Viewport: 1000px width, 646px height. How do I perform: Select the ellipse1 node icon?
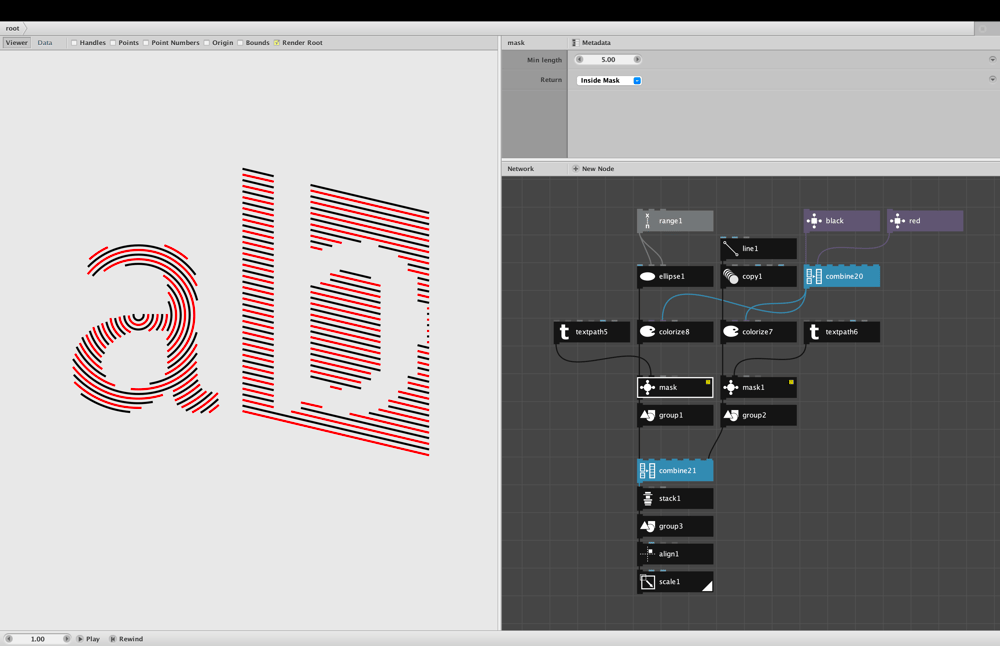(647, 276)
